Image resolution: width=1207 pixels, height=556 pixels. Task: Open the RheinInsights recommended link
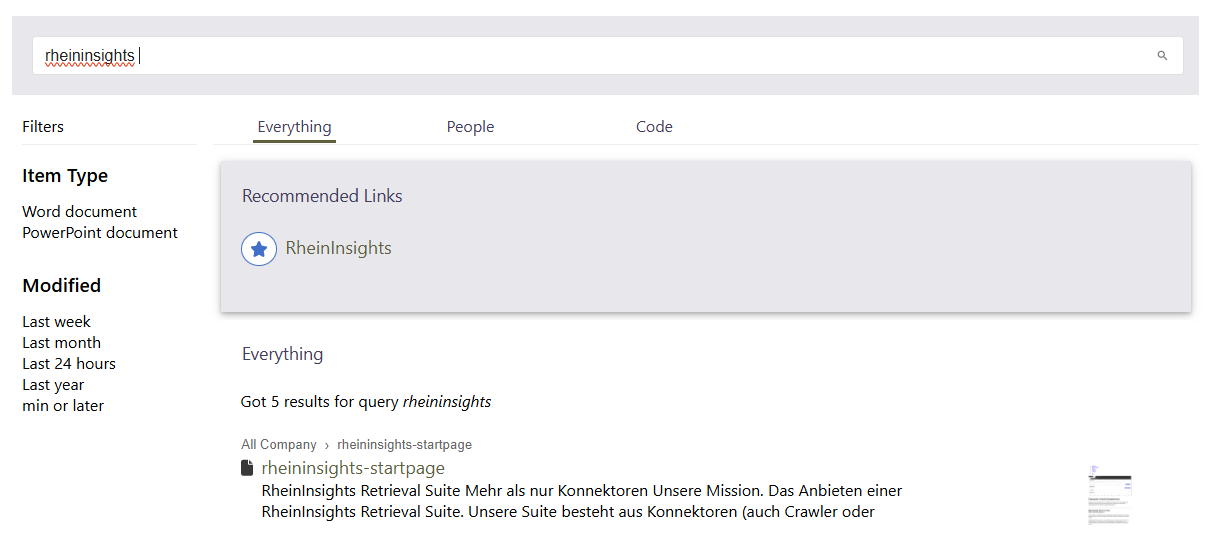tap(338, 248)
